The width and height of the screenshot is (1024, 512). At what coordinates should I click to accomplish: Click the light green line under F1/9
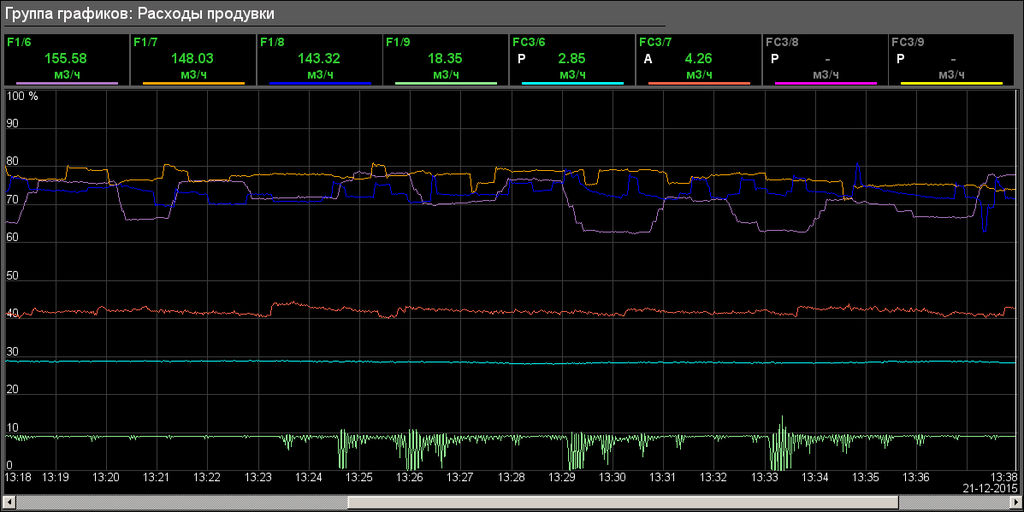[x=447, y=84]
